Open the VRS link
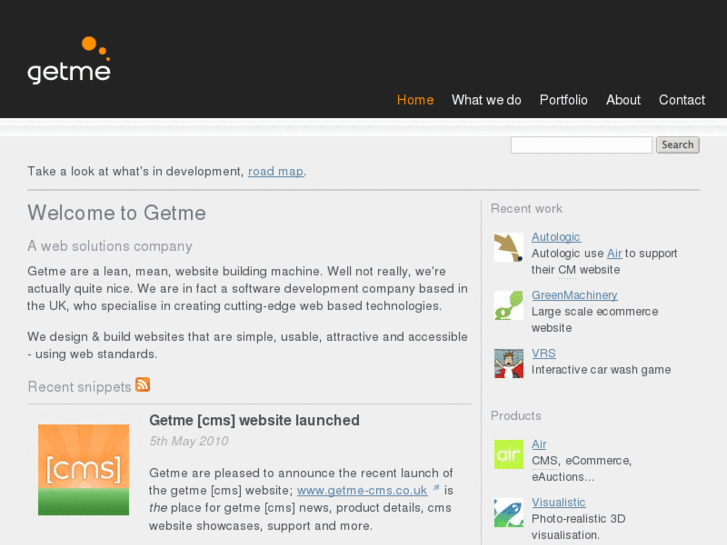 [x=543, y=353]
